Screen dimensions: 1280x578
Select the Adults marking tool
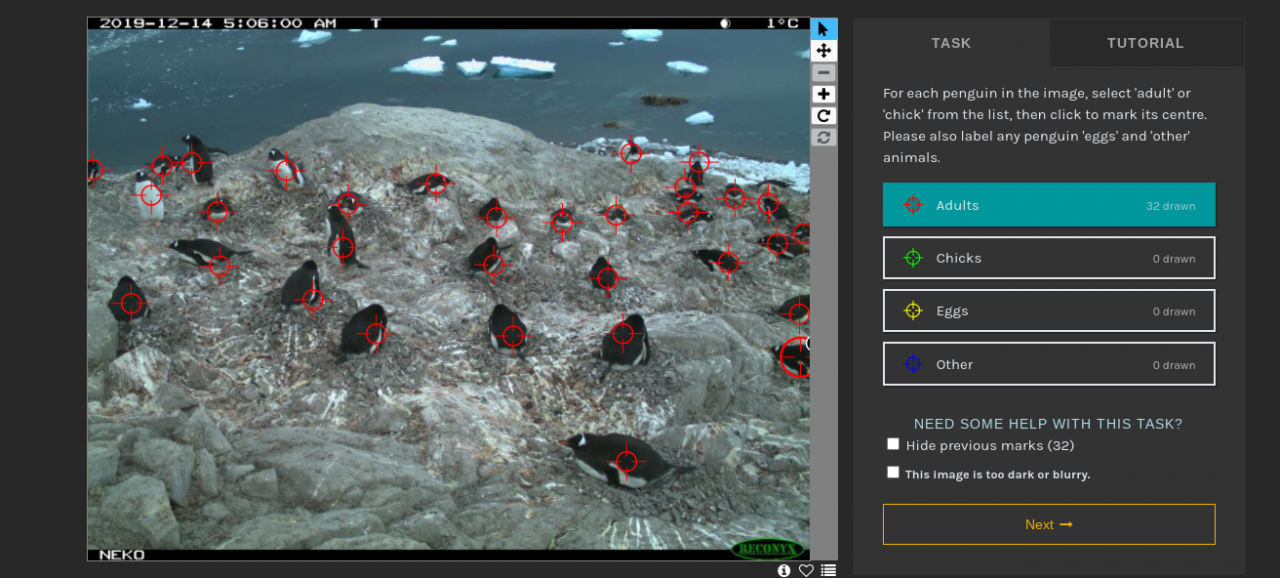pyautogui.click(x=1049, y=205)
